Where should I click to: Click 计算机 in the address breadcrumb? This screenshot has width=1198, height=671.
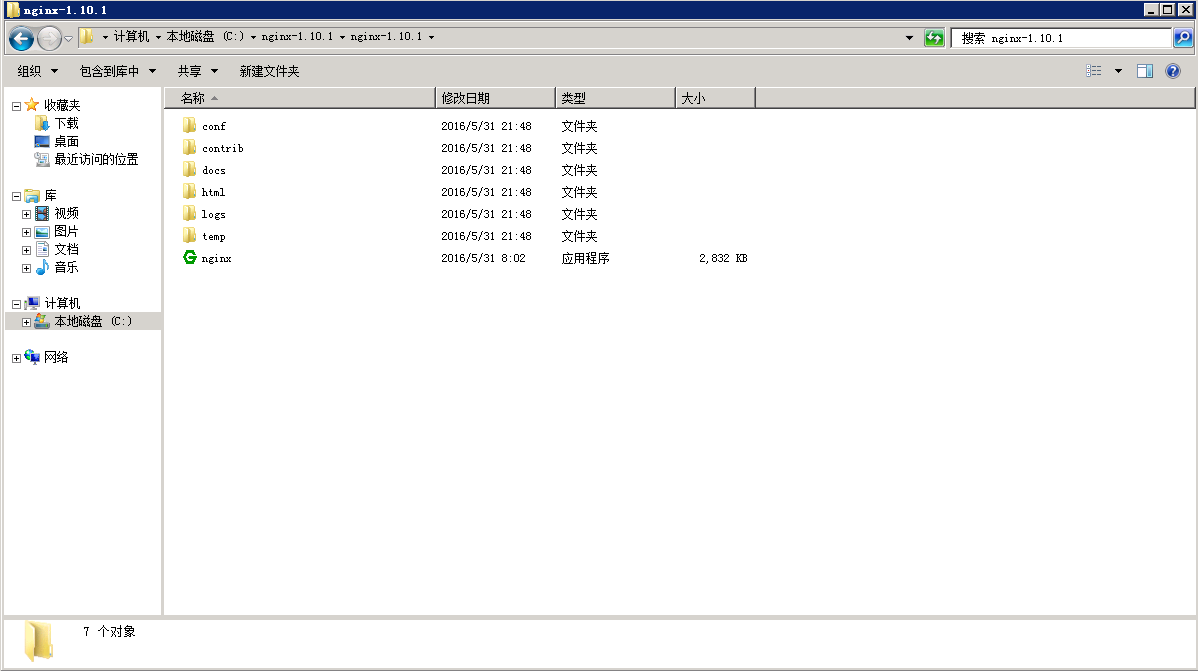coord(131,37)
